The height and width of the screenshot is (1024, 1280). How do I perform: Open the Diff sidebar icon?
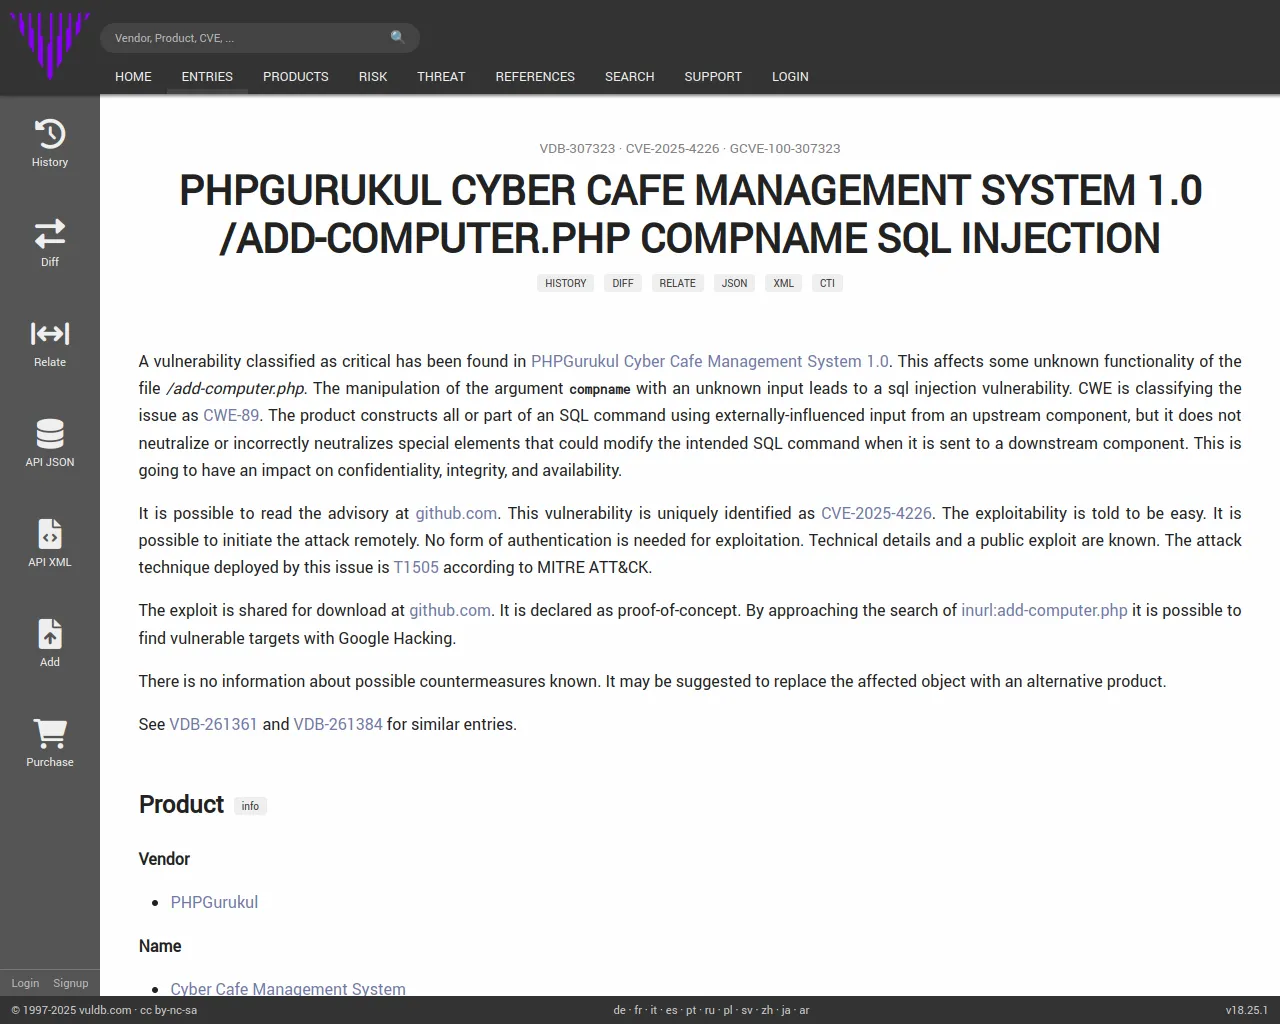click(50, 234)
